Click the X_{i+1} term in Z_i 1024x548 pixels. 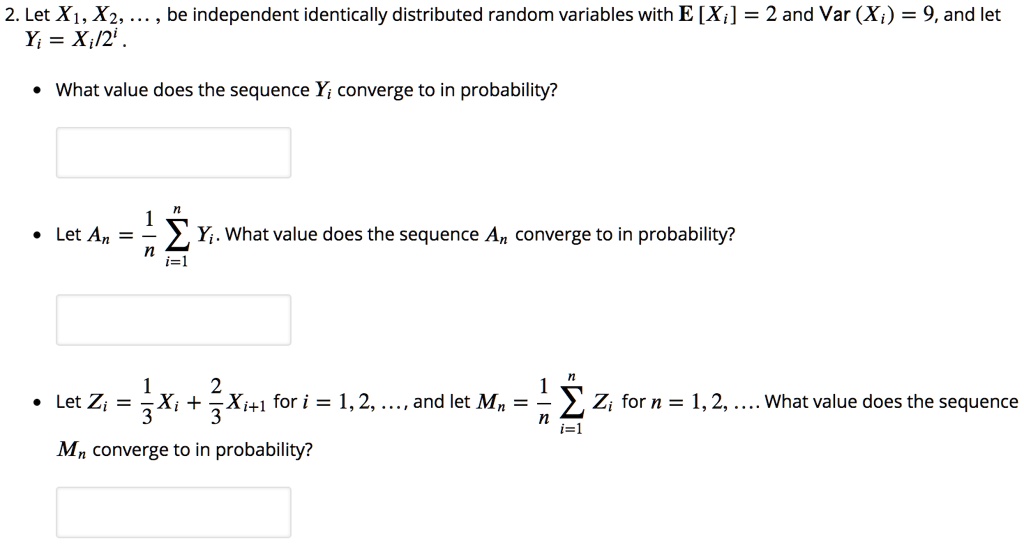(246, 402)
